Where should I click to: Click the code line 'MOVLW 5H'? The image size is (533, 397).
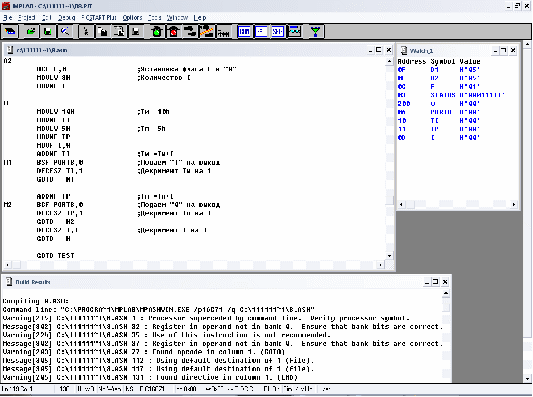(53, 128)
